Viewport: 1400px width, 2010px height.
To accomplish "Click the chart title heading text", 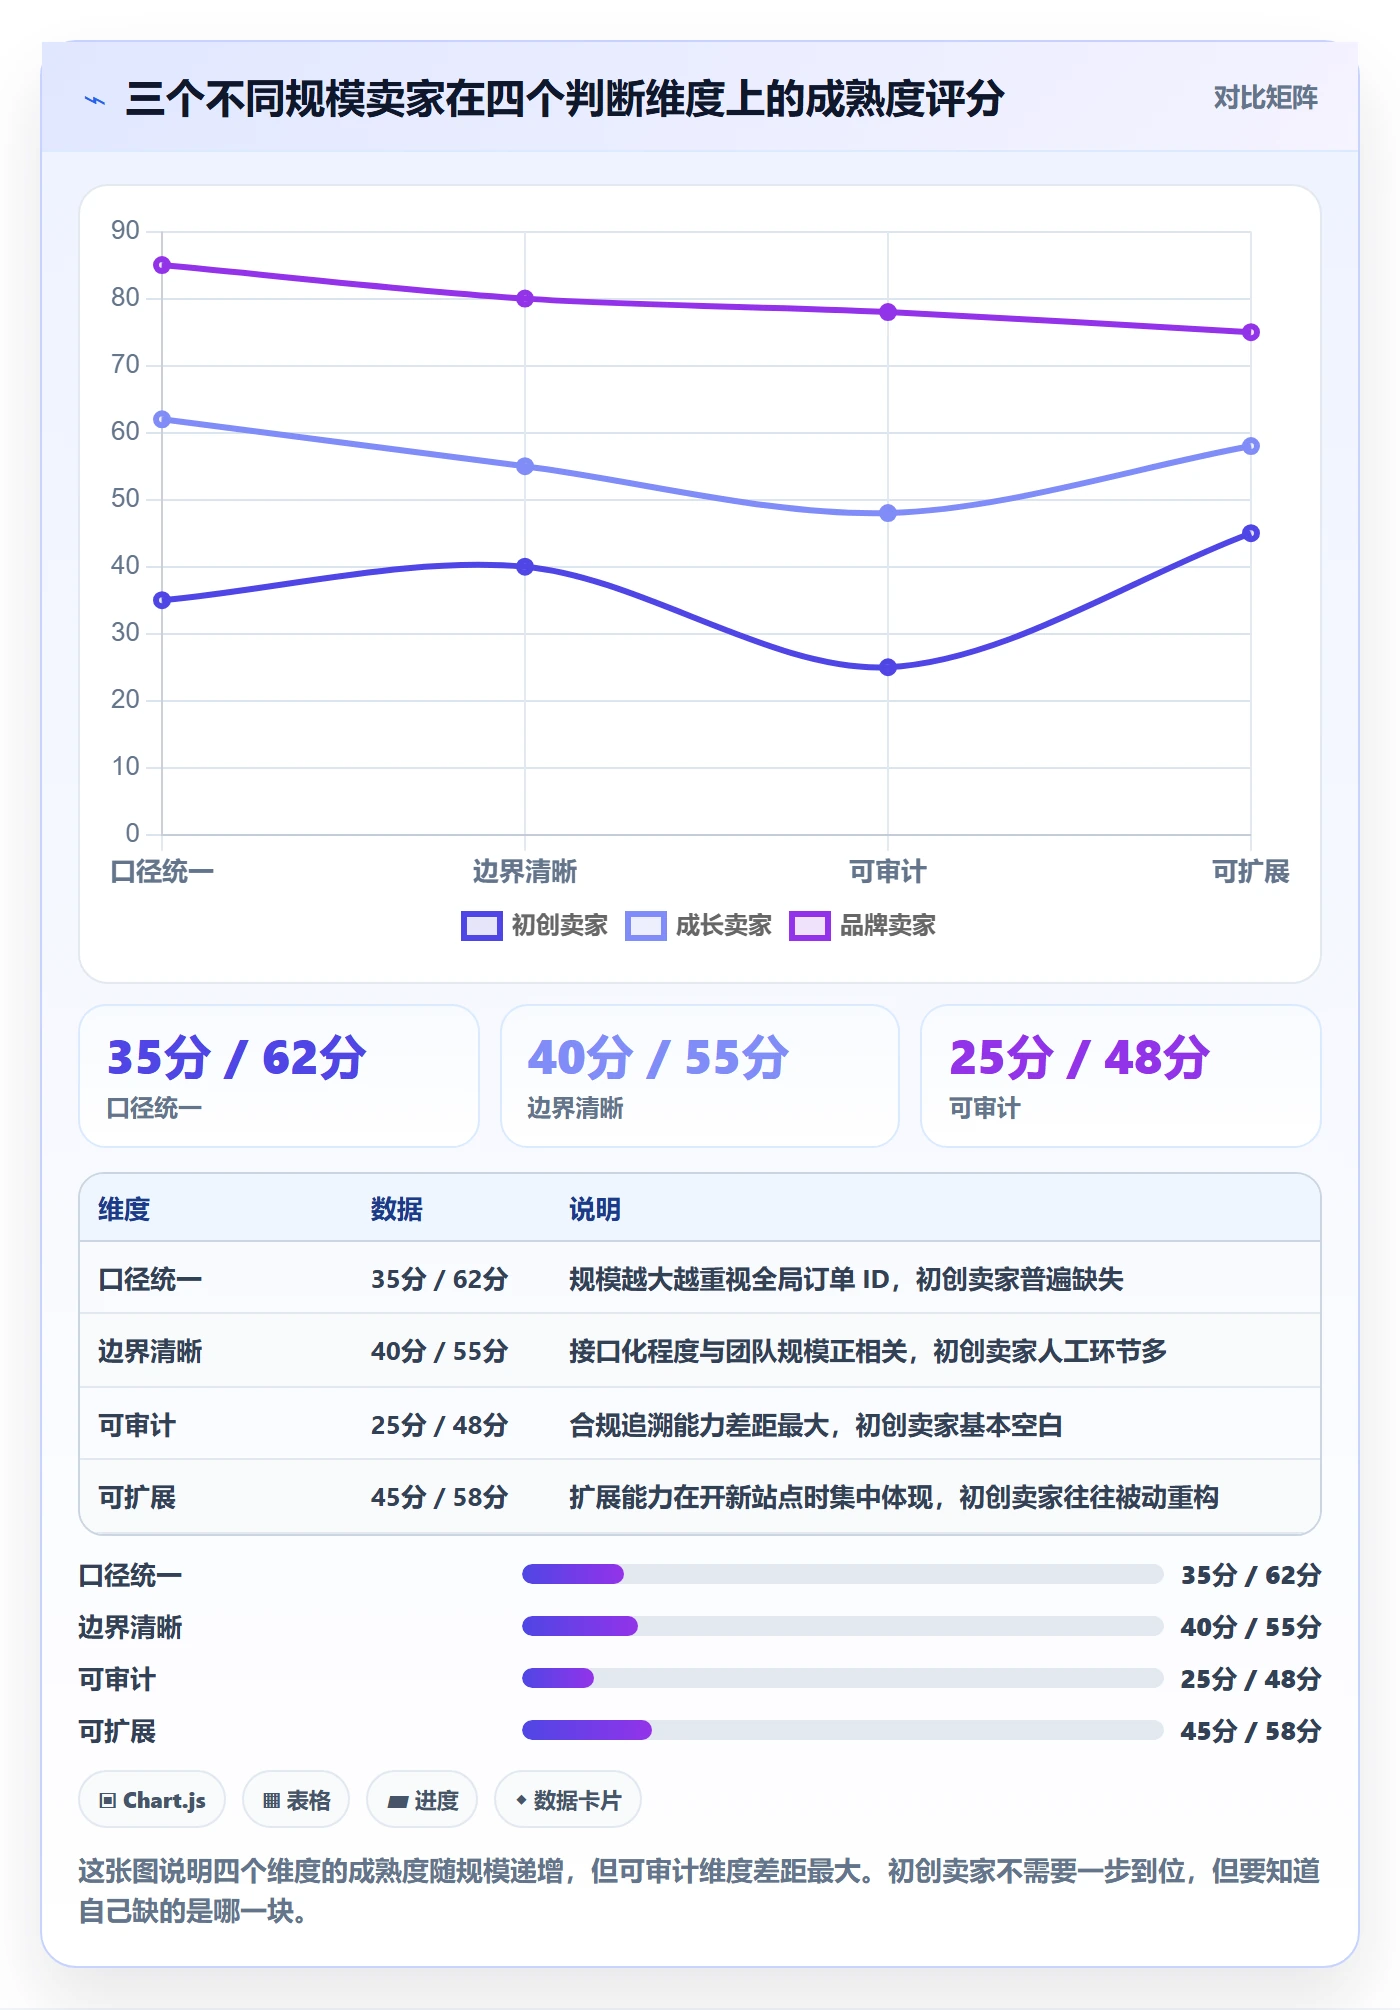I will pyautogui.click(x=565, y=99).
